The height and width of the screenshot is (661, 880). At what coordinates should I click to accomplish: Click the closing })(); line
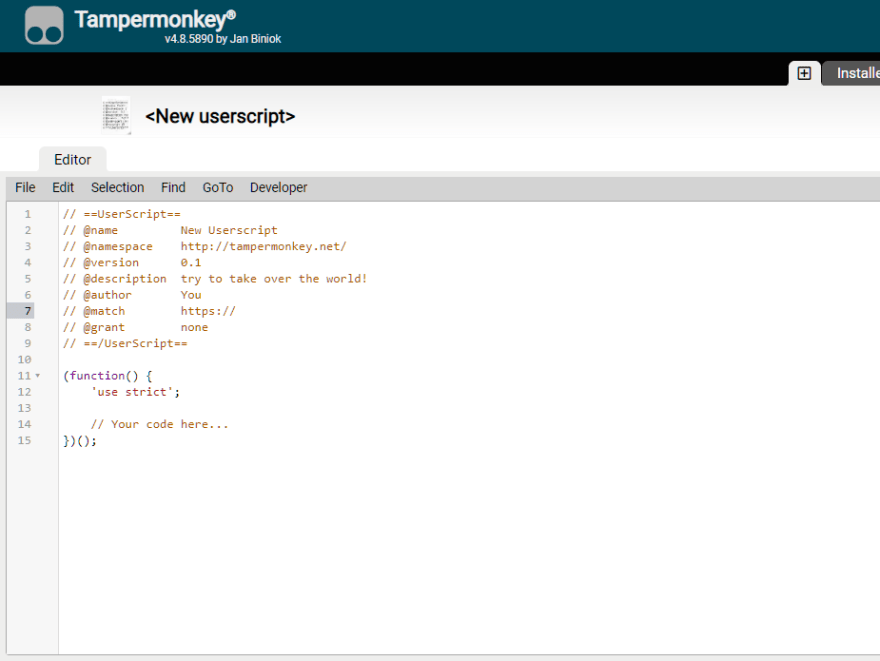pos(80,440)
